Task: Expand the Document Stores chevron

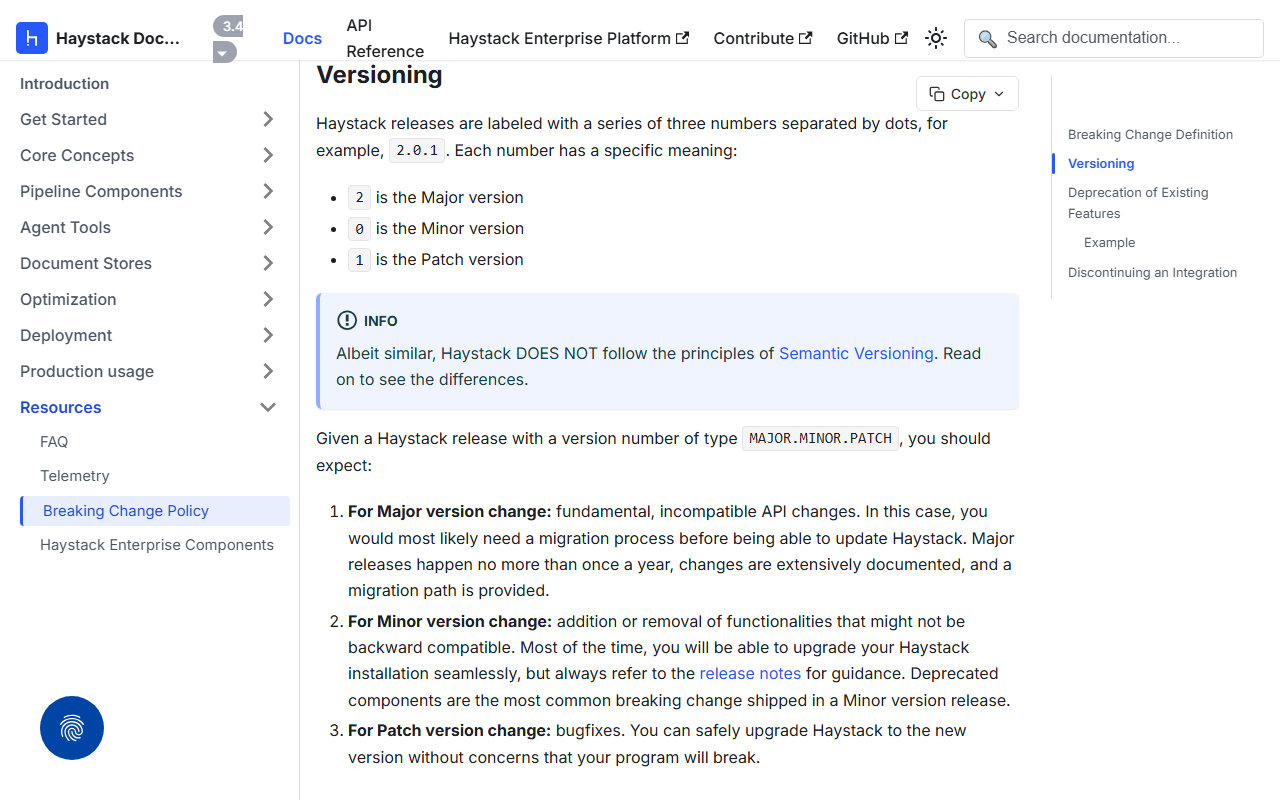Action: click(268, 263)
